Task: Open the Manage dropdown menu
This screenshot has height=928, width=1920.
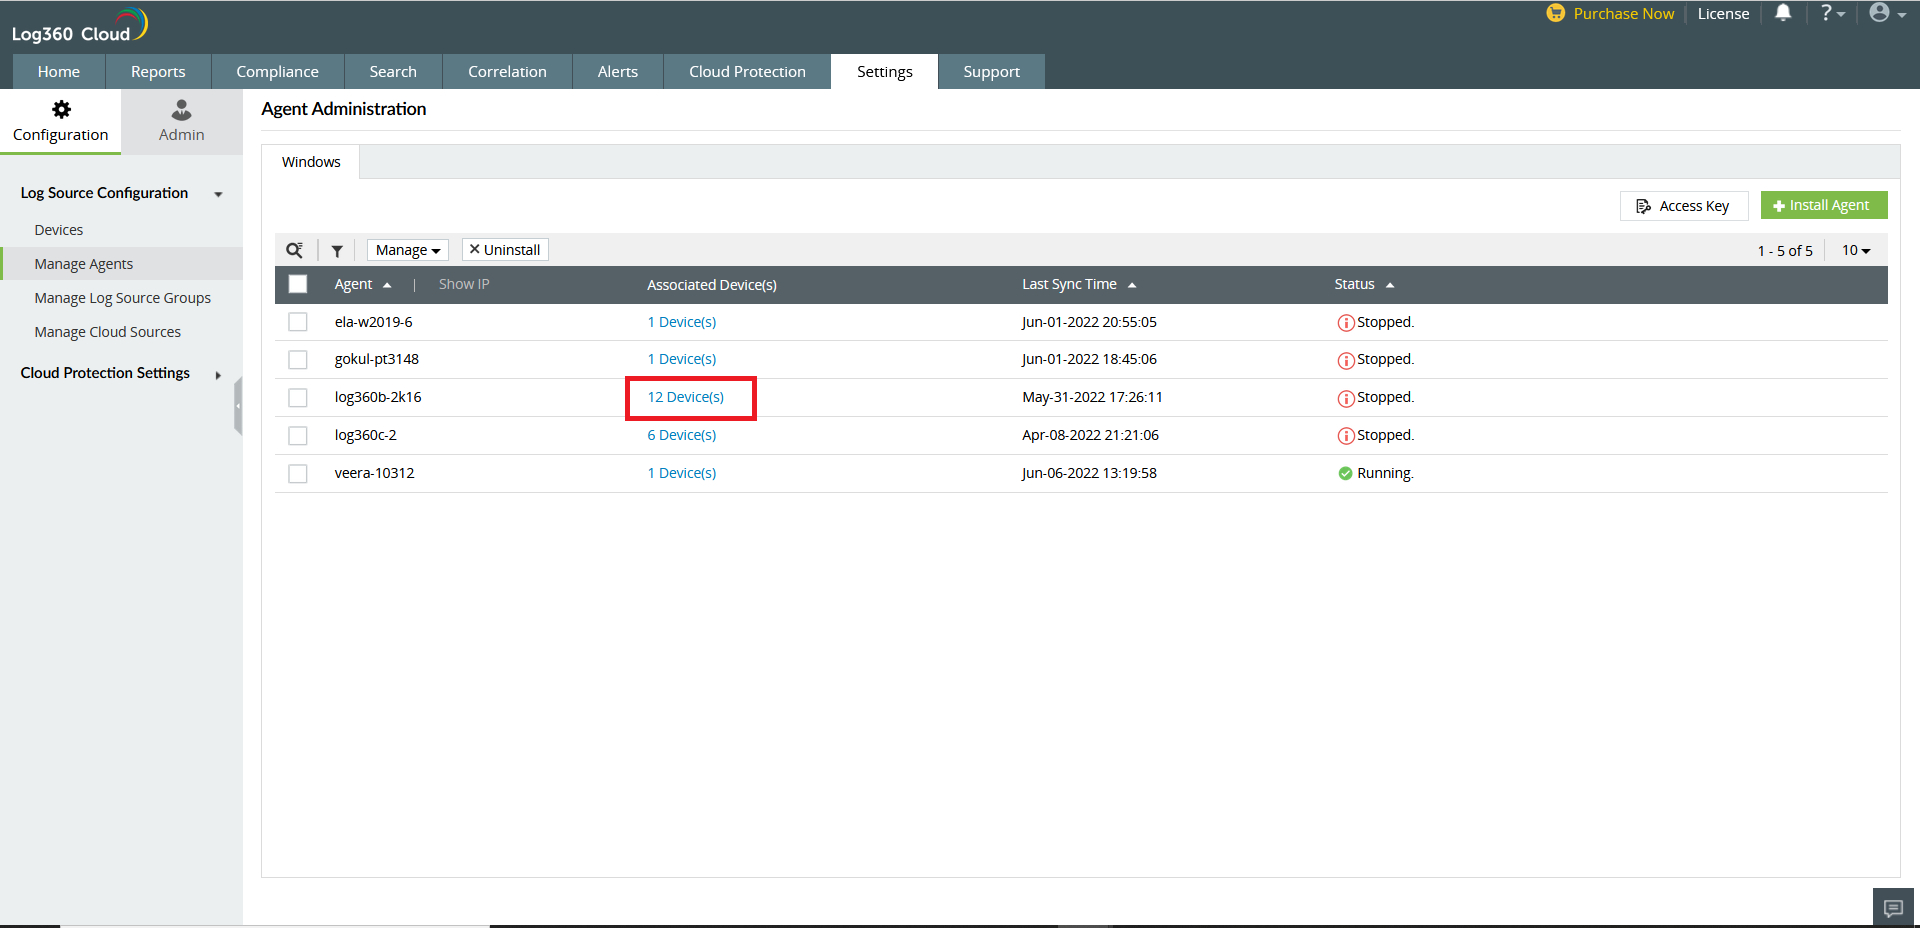Action: pyautogui.click(x=407, y=250)
